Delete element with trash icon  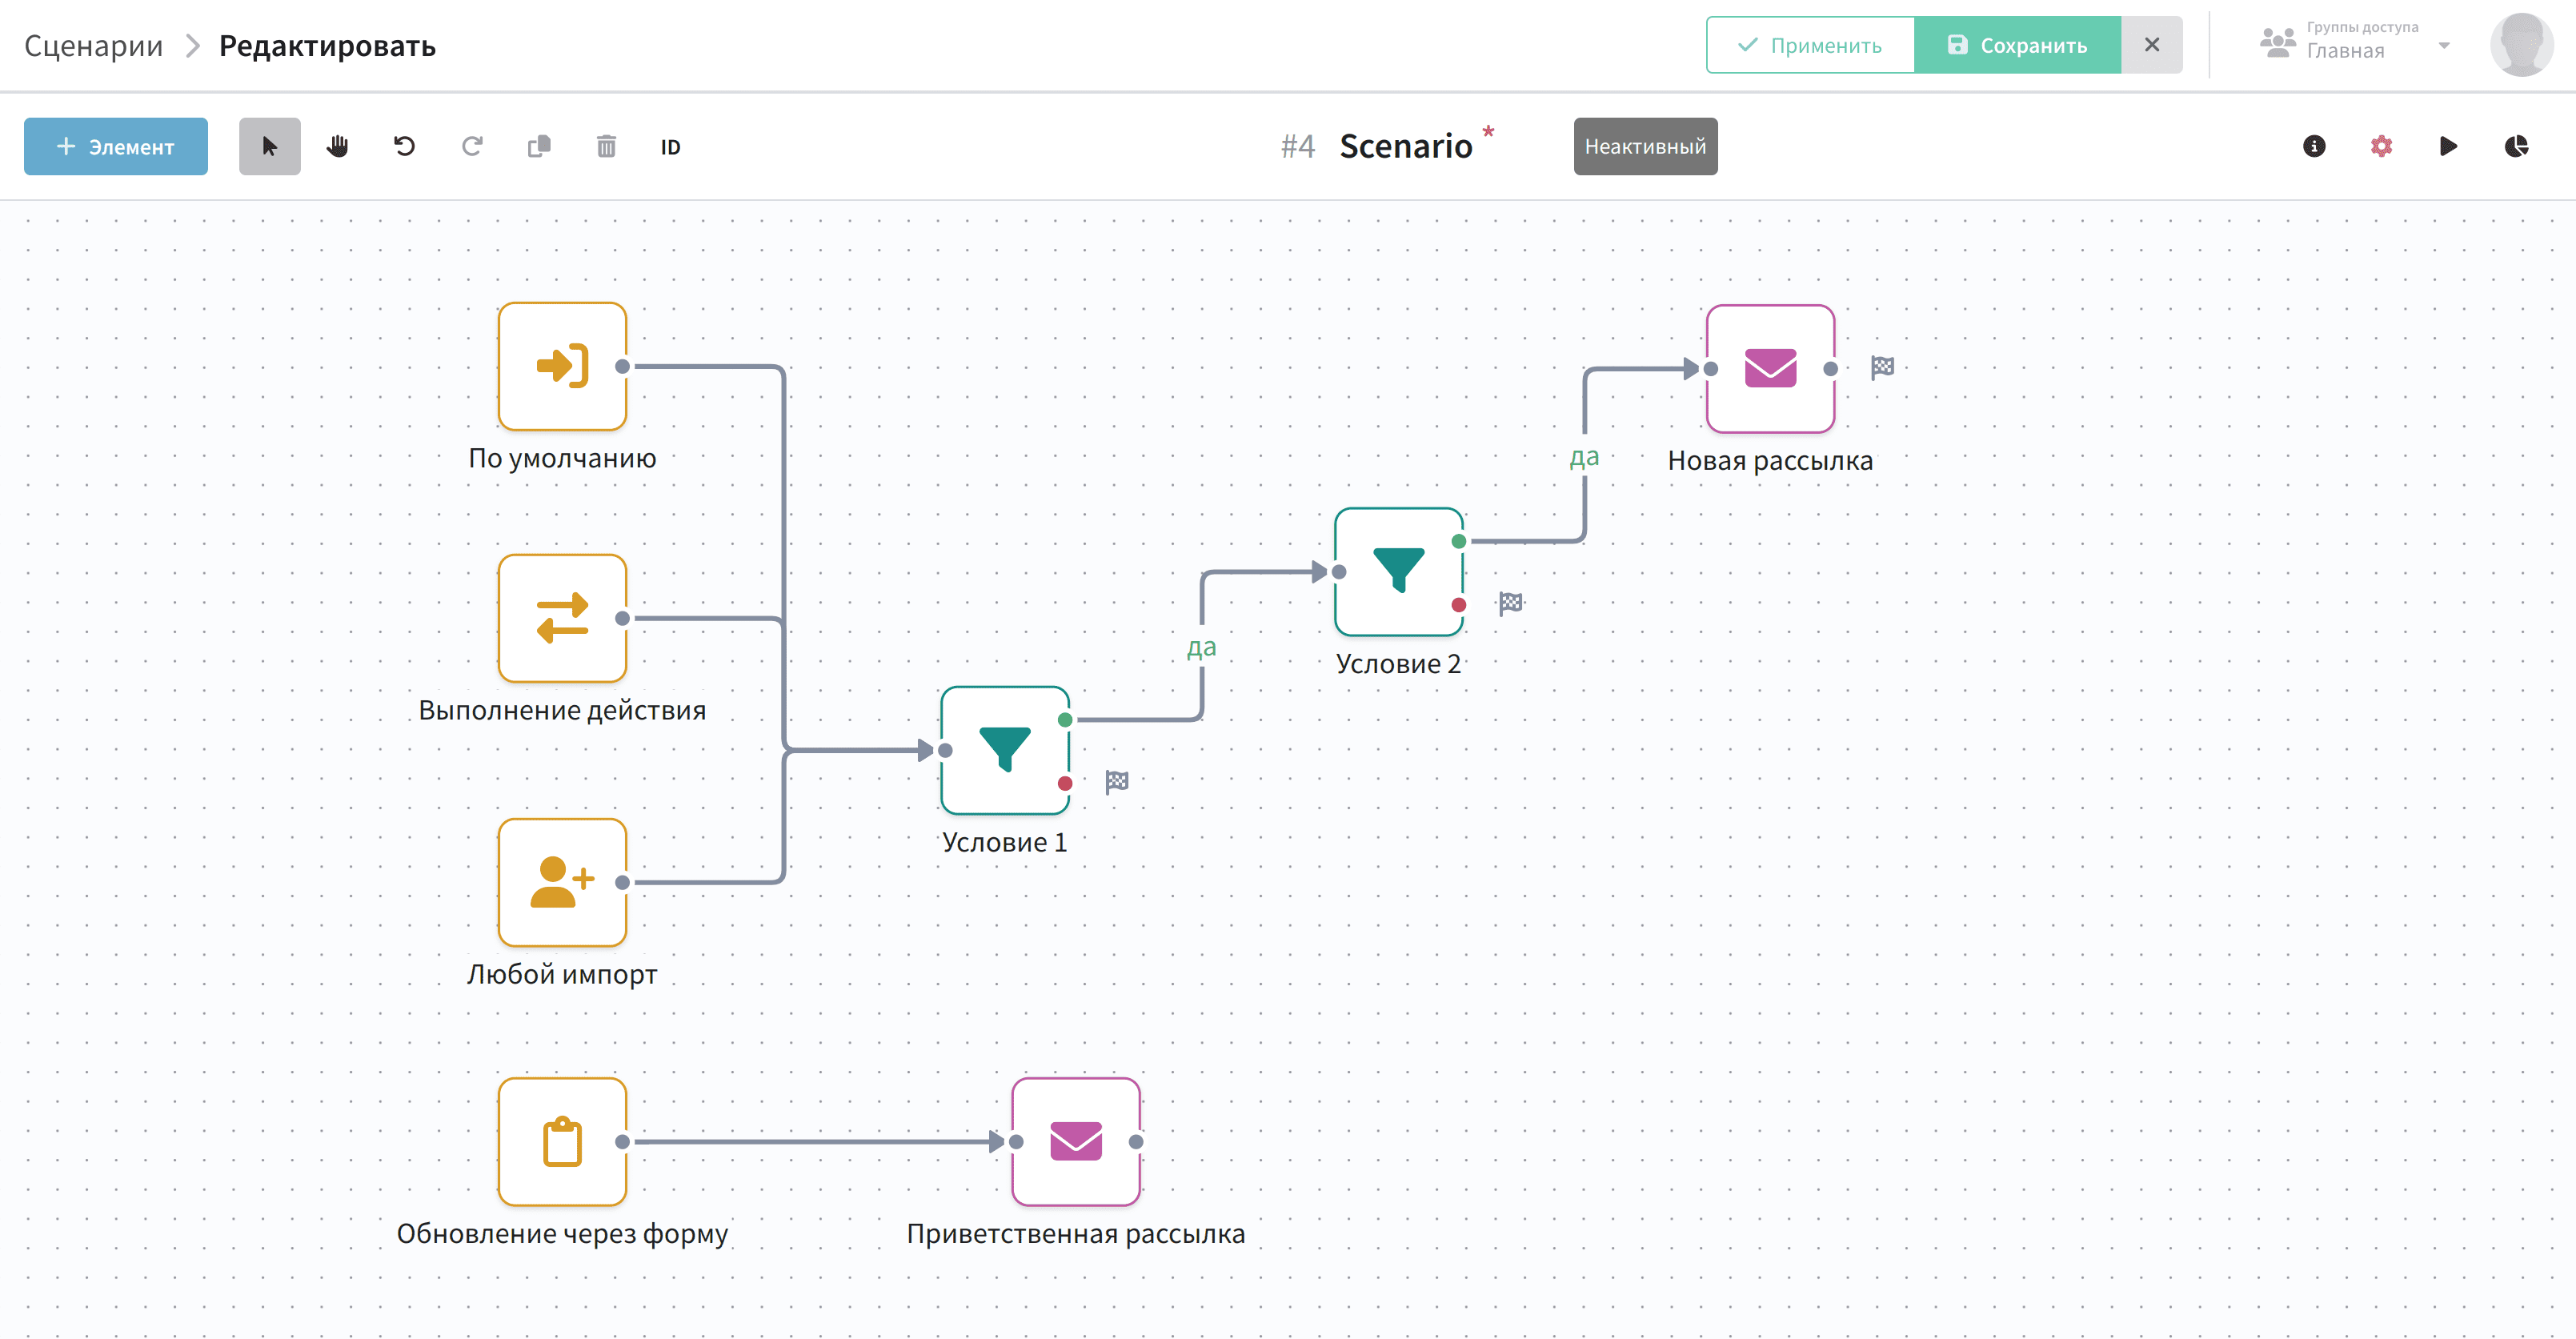(606, 146)
